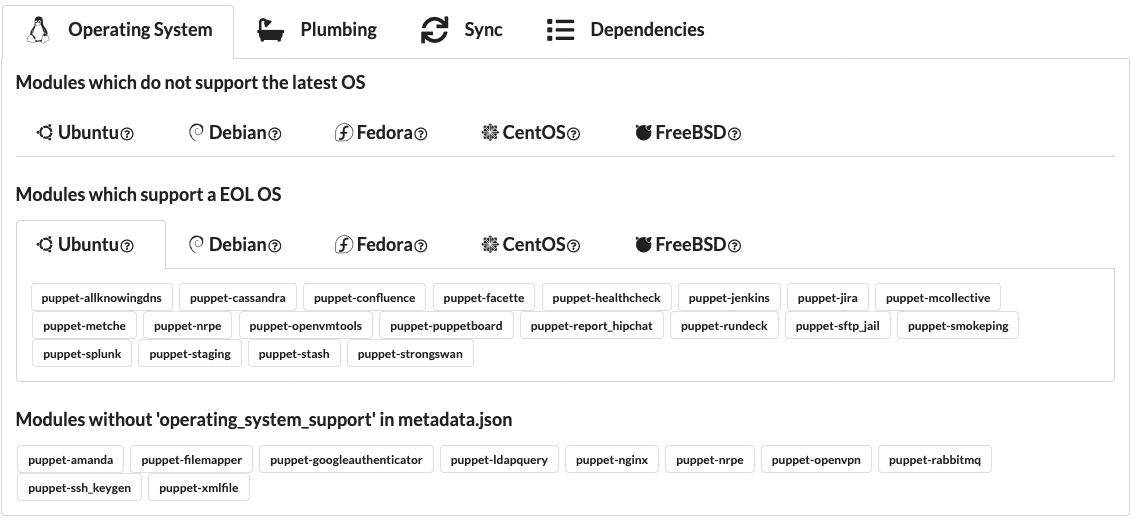This screenshot has height=522, width=1137.
Task: Open the puppet-report_hipchat module
Action: (592, 326)
